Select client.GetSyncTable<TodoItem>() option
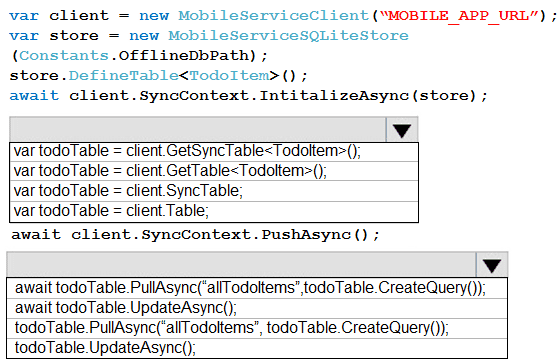Screen dimensions: 559x363 [x=214, y=152]
